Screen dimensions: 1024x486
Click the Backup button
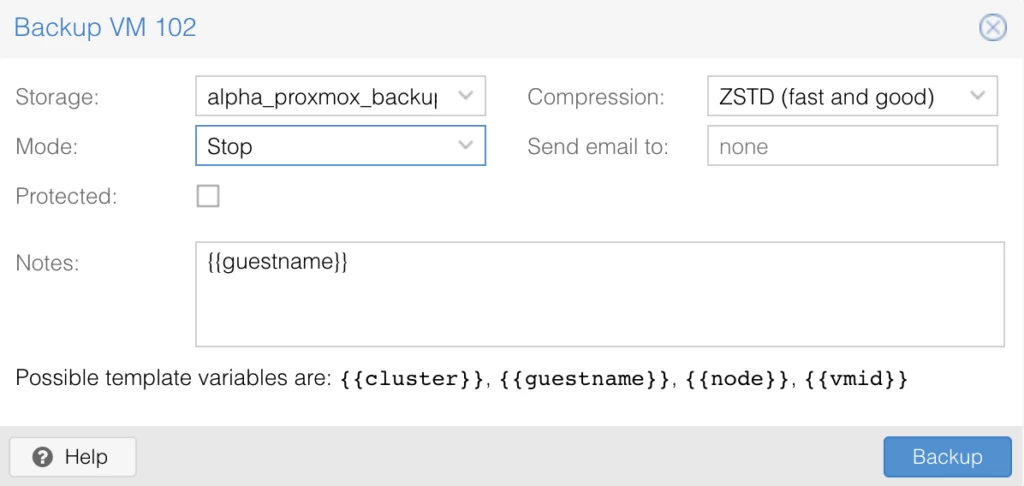(946, 457)
